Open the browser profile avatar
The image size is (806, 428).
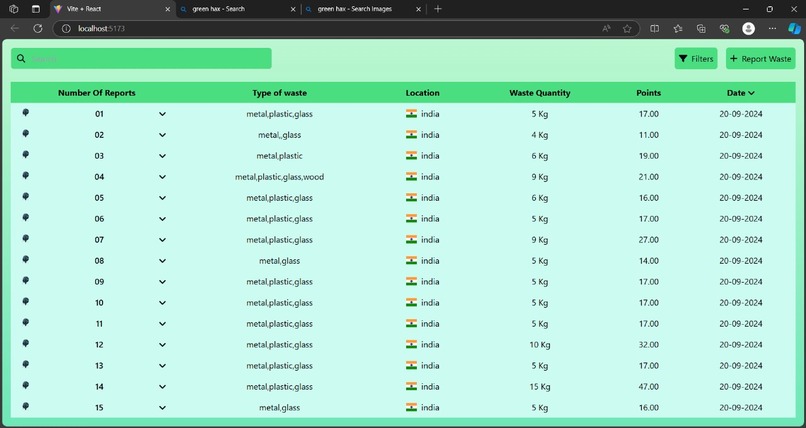click(x=748, y=29)
